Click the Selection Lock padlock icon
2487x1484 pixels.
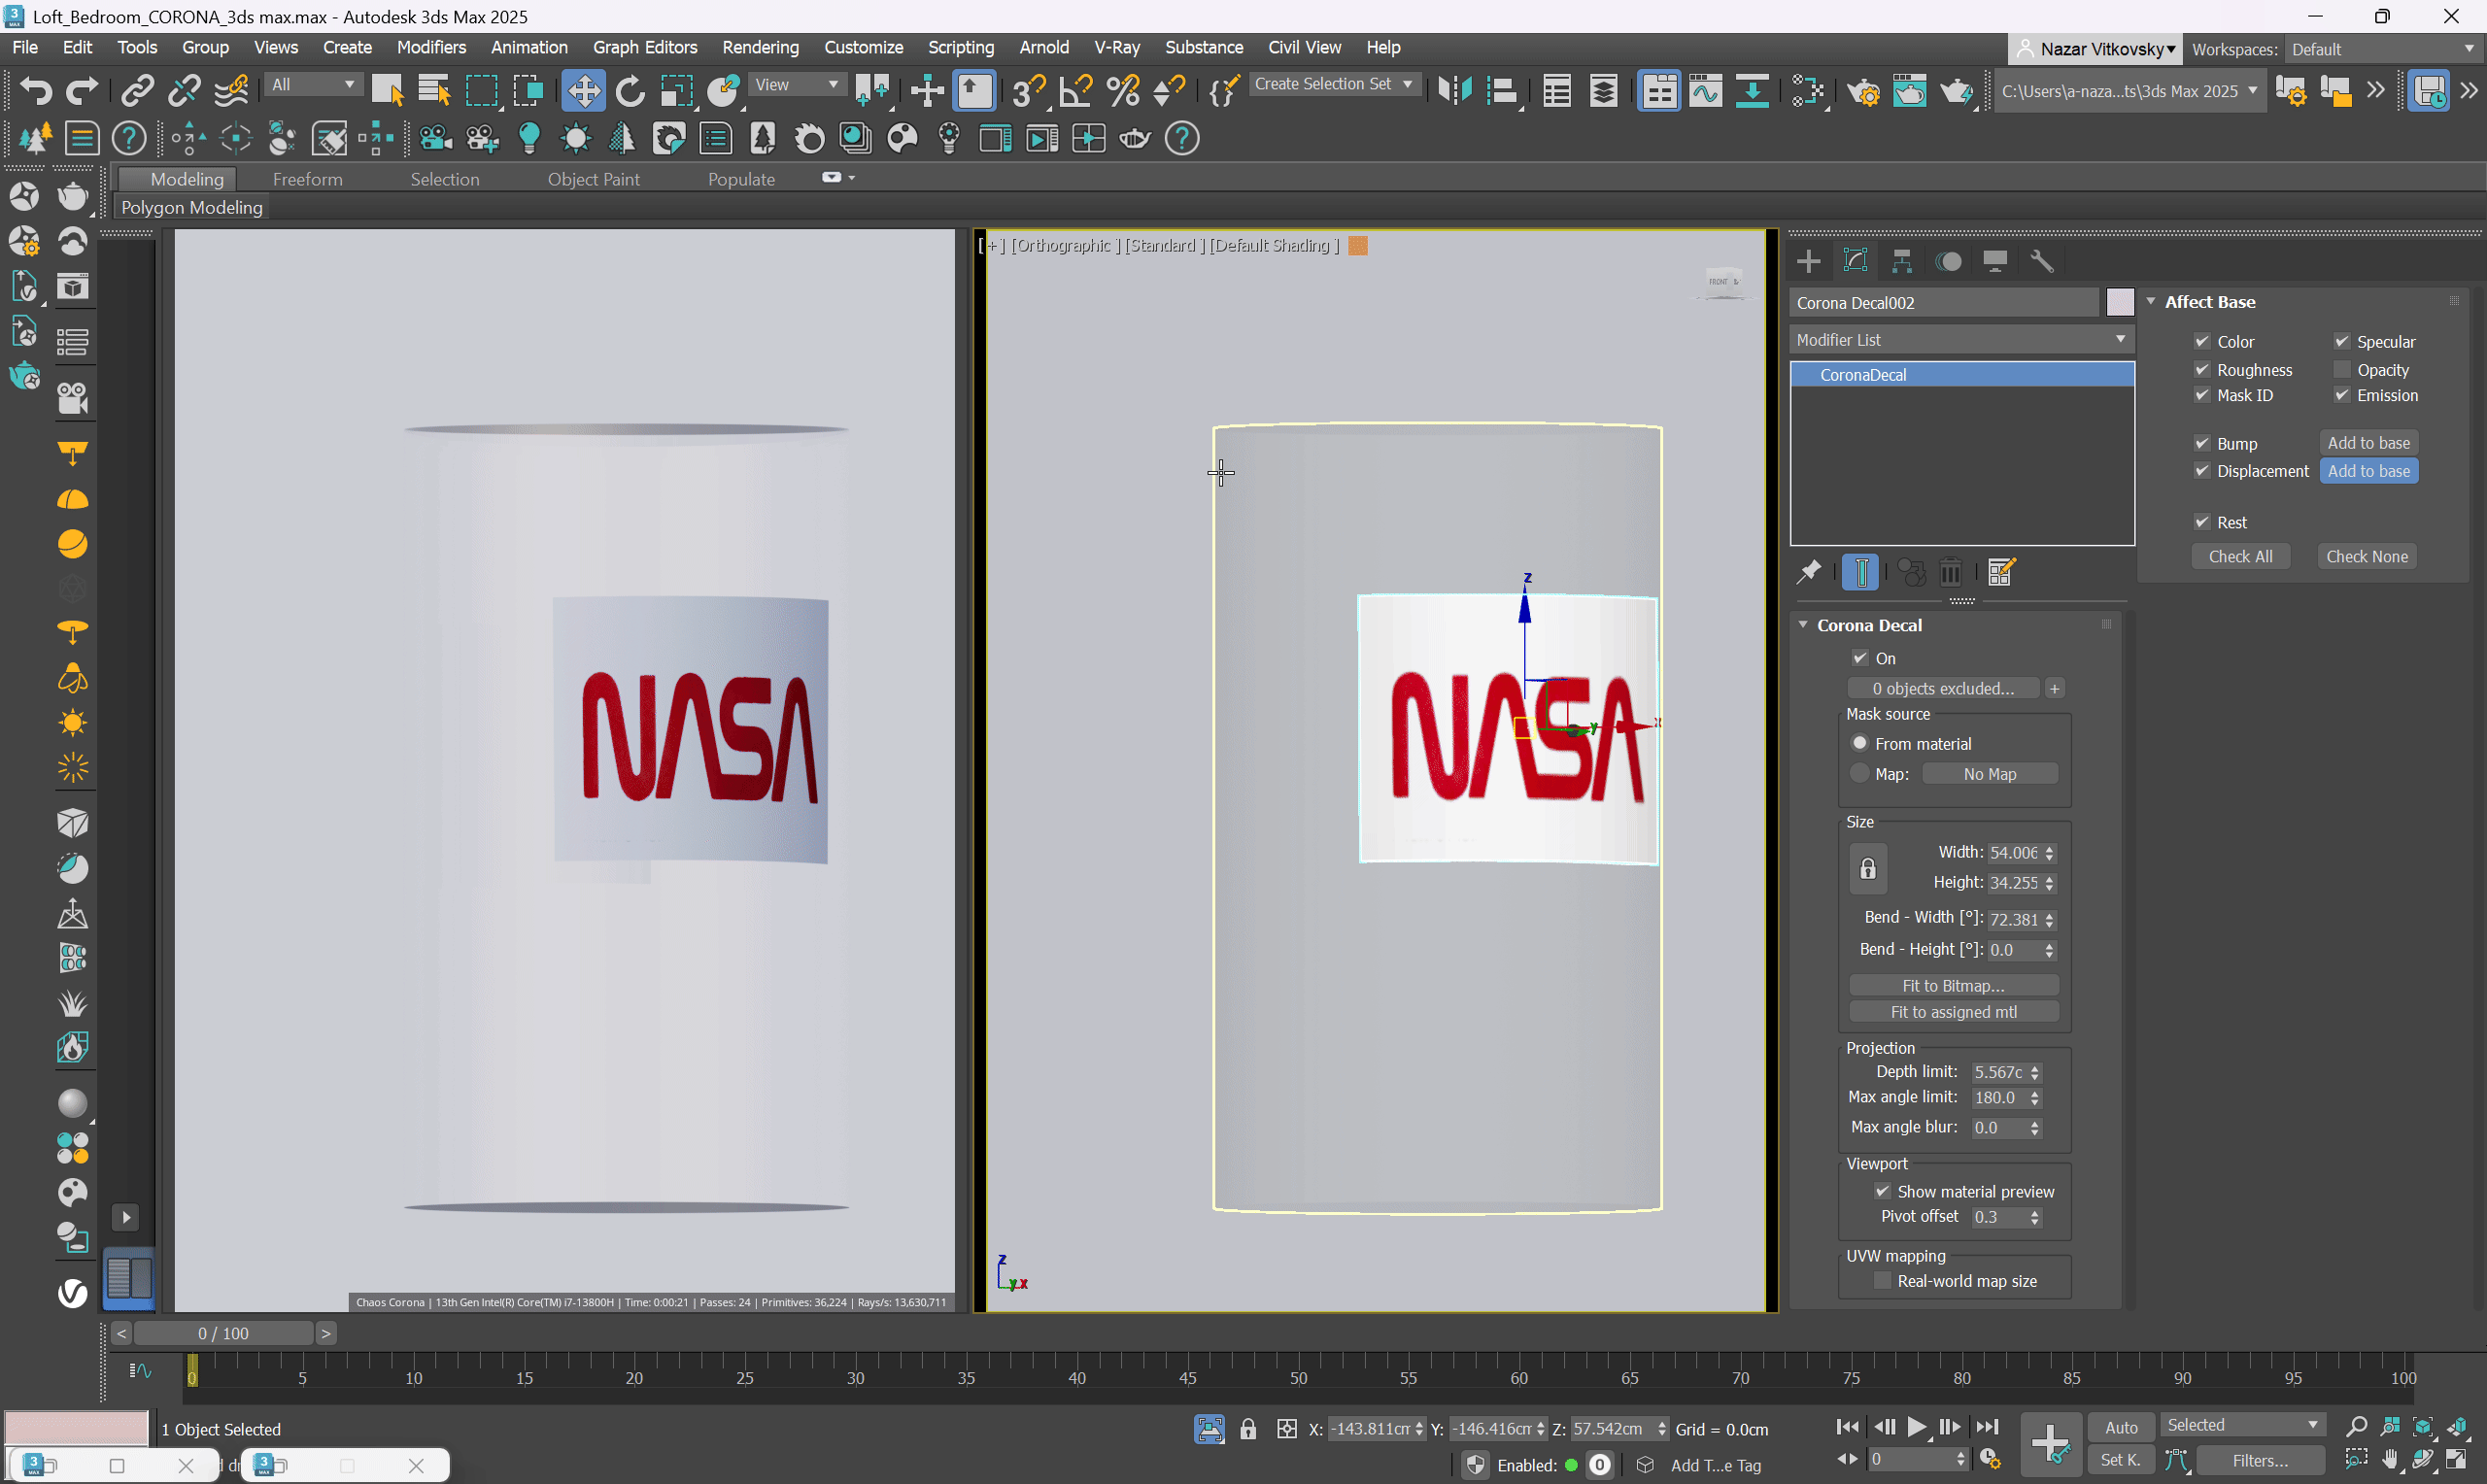click(x=1248, y=1429)
